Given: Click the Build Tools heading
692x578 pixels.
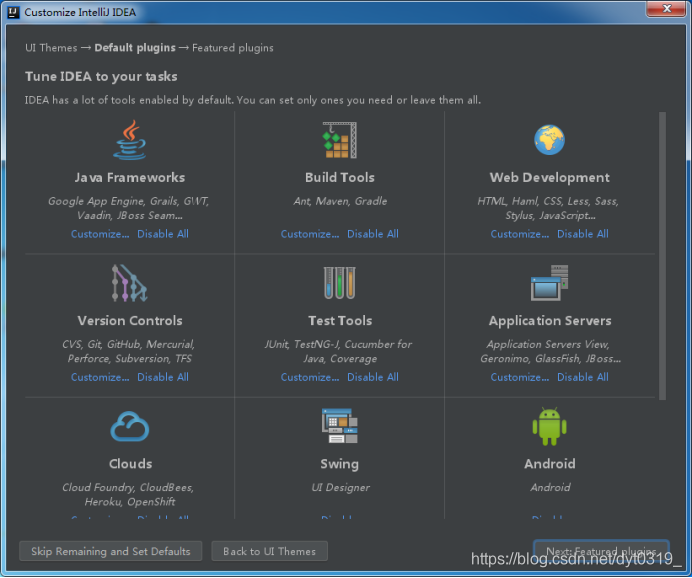Looking at the screenshot, I should [339, 177].
